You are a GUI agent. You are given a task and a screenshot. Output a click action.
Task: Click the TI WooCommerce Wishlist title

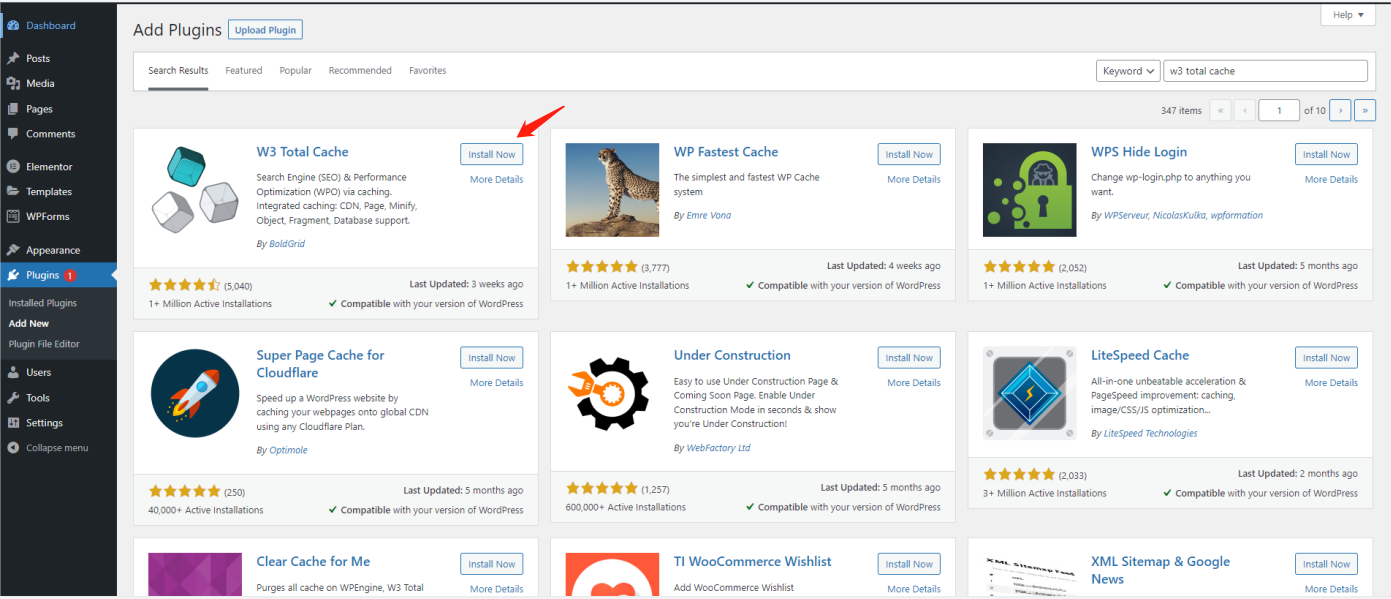click(752, 562)
